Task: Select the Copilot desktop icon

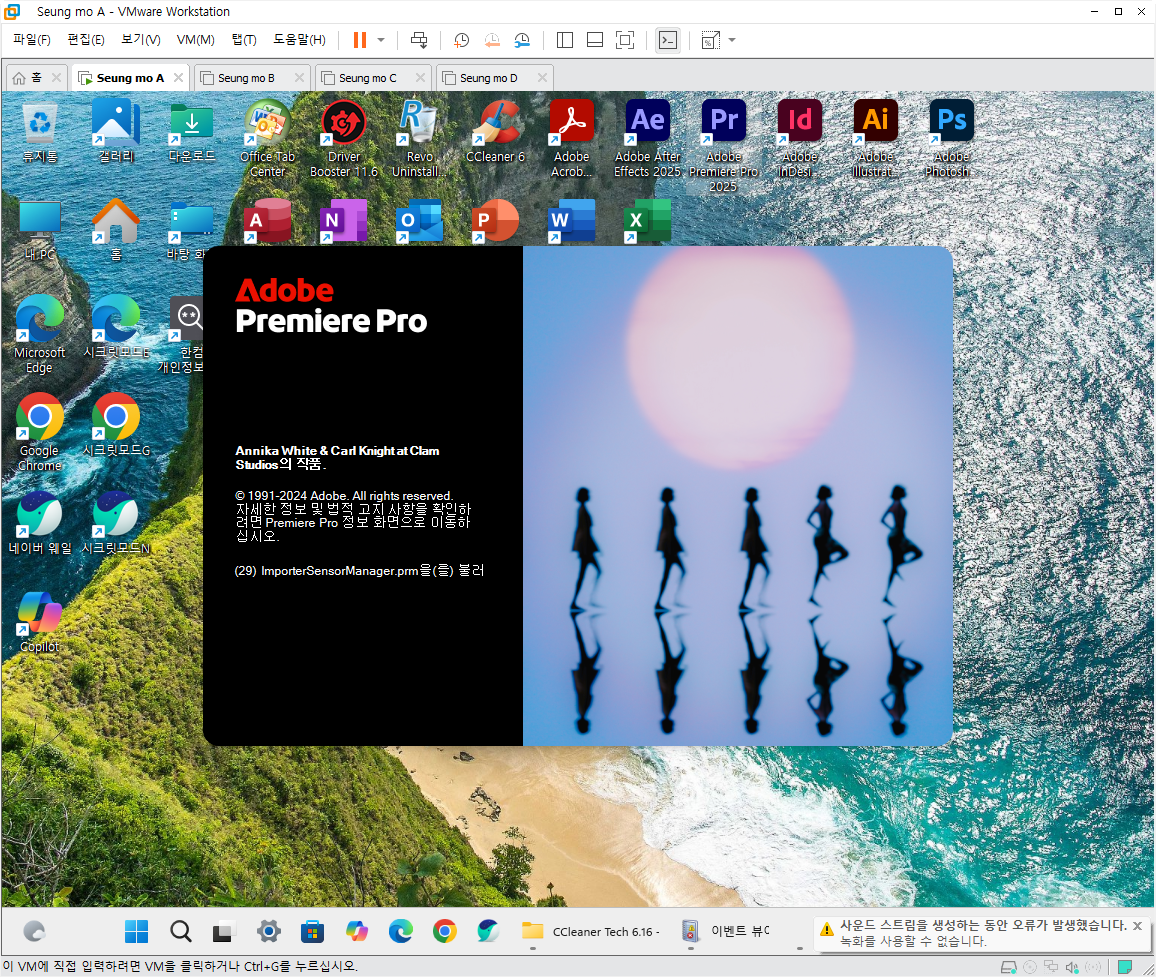Action: [x=40, y=622]
